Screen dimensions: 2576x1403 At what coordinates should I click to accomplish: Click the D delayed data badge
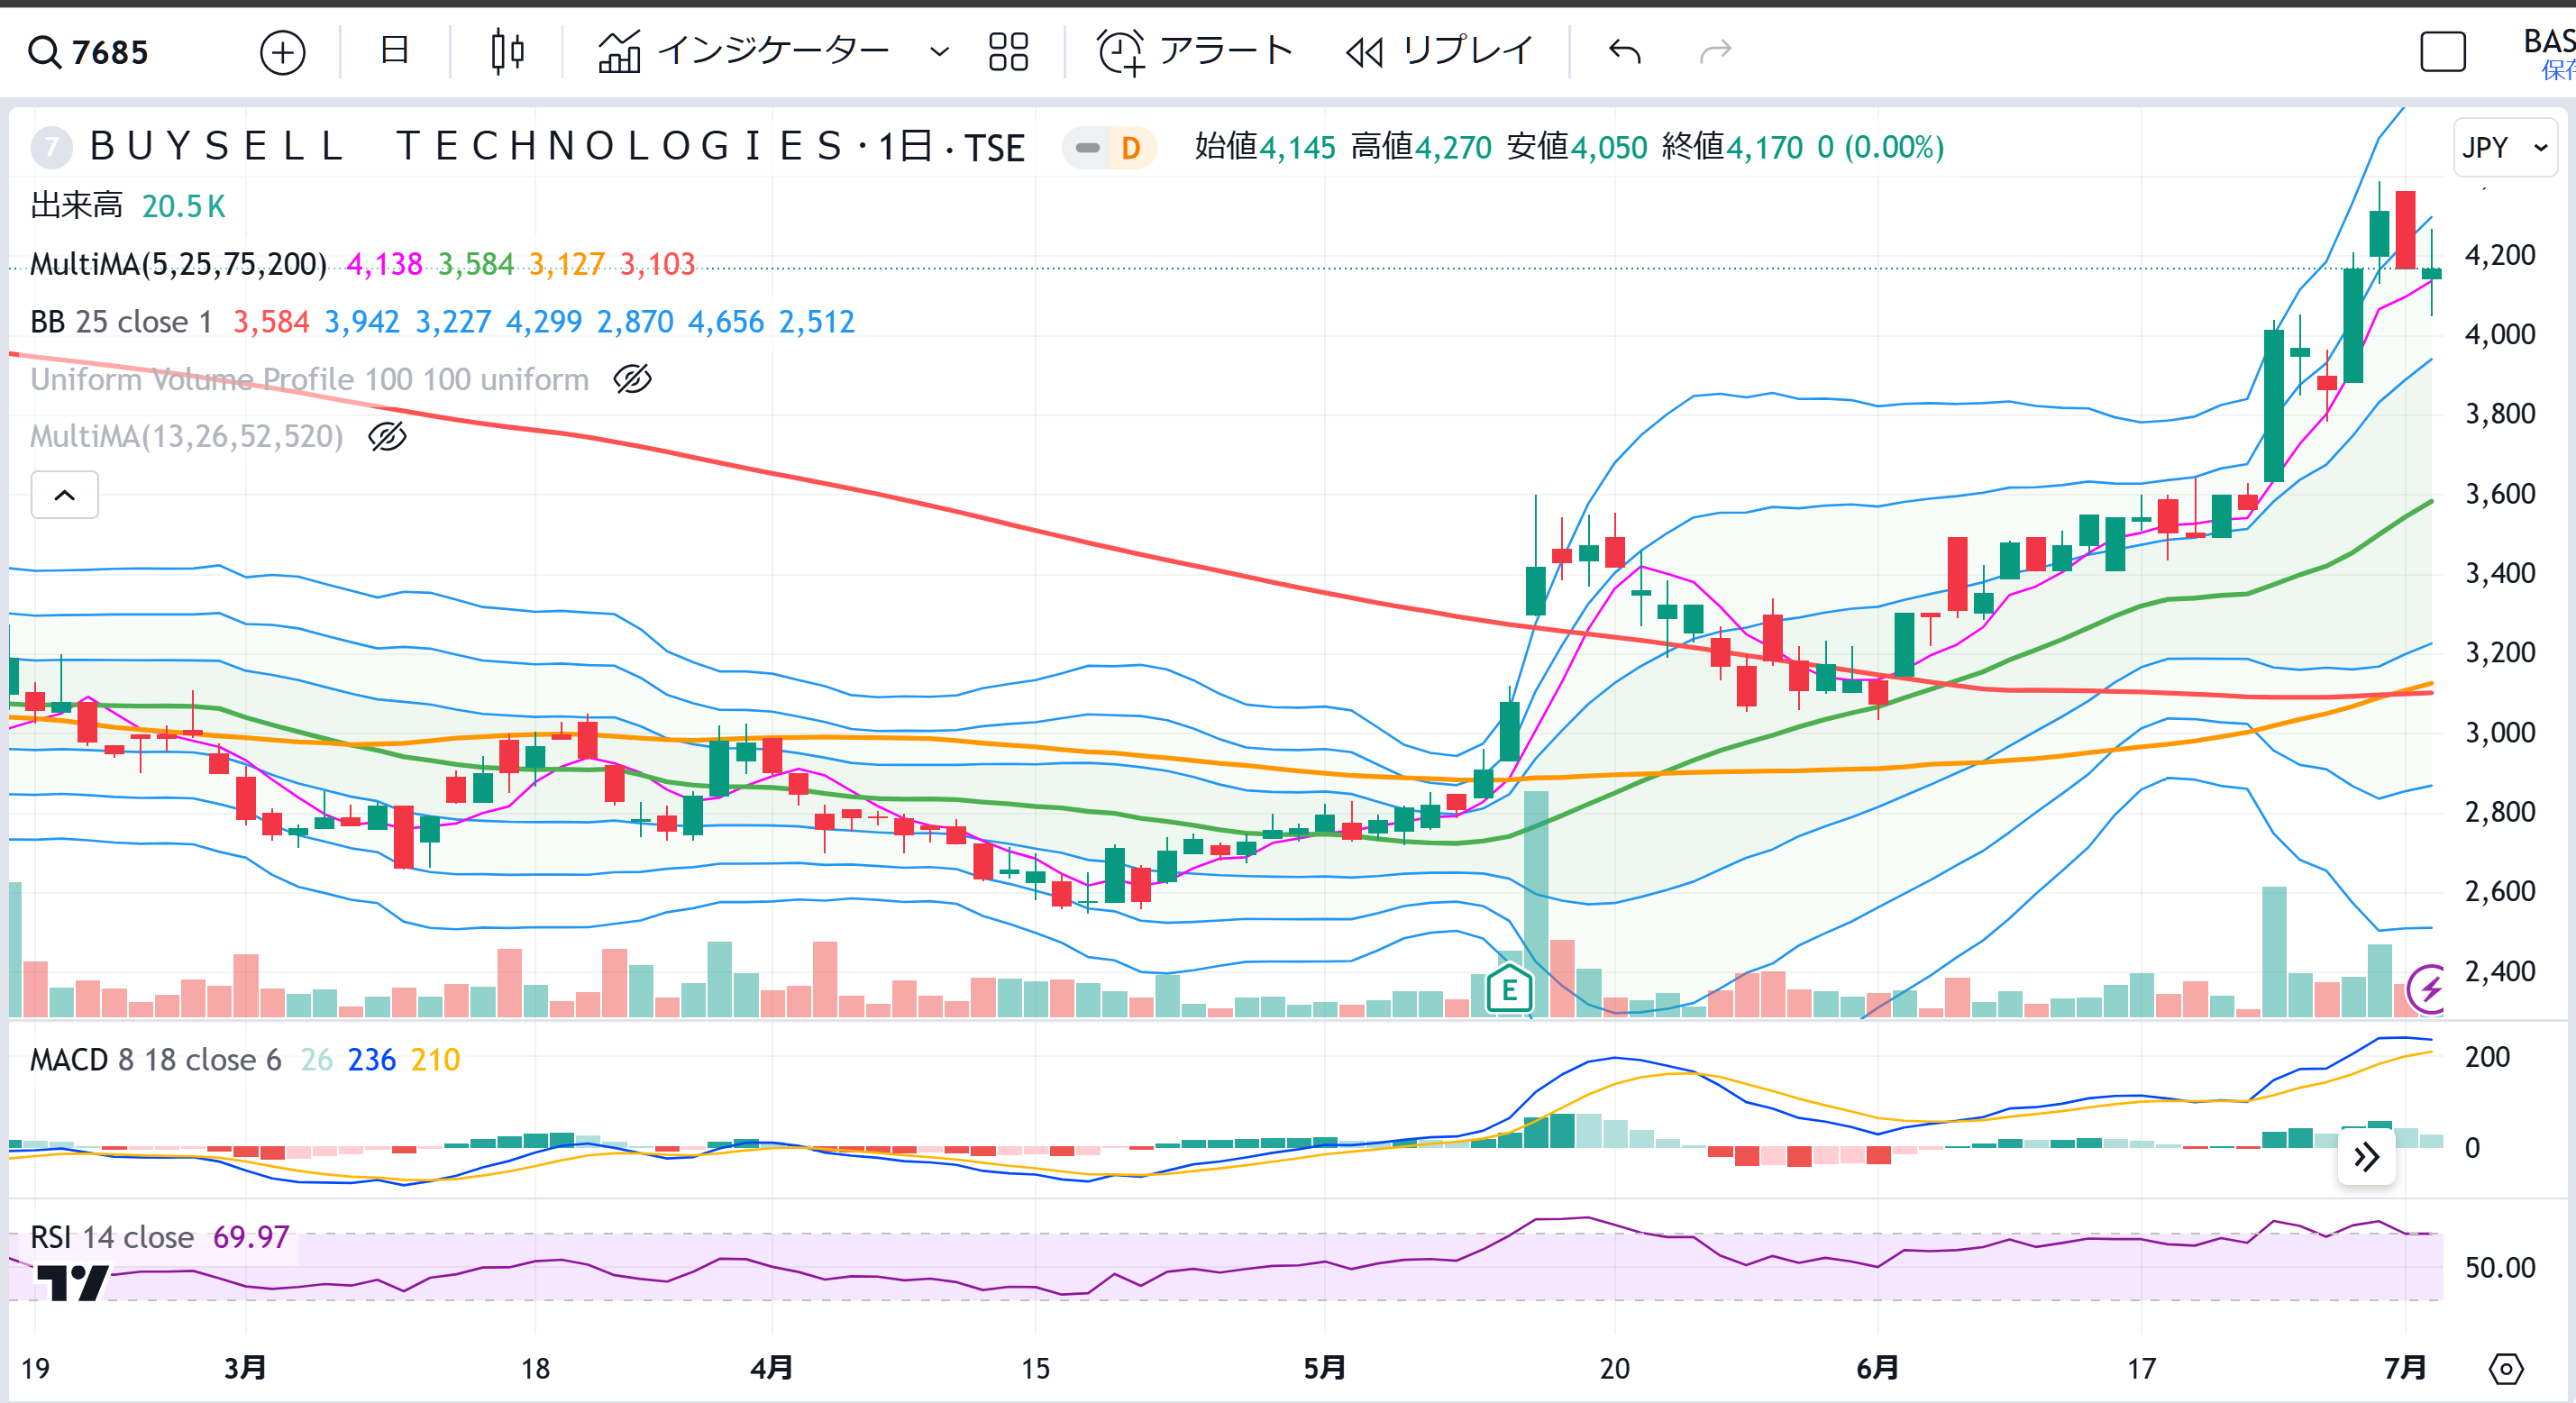[1130, 148]
